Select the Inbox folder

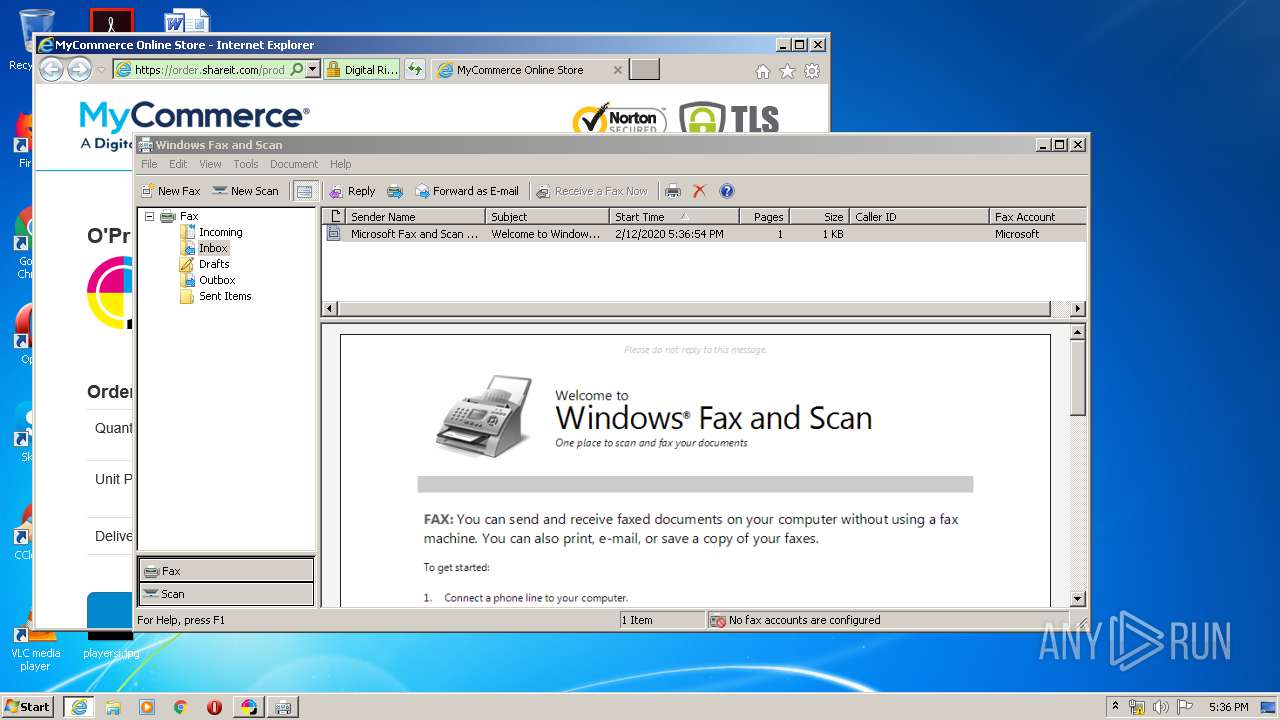pyautogui.click(x=213, y=248)
